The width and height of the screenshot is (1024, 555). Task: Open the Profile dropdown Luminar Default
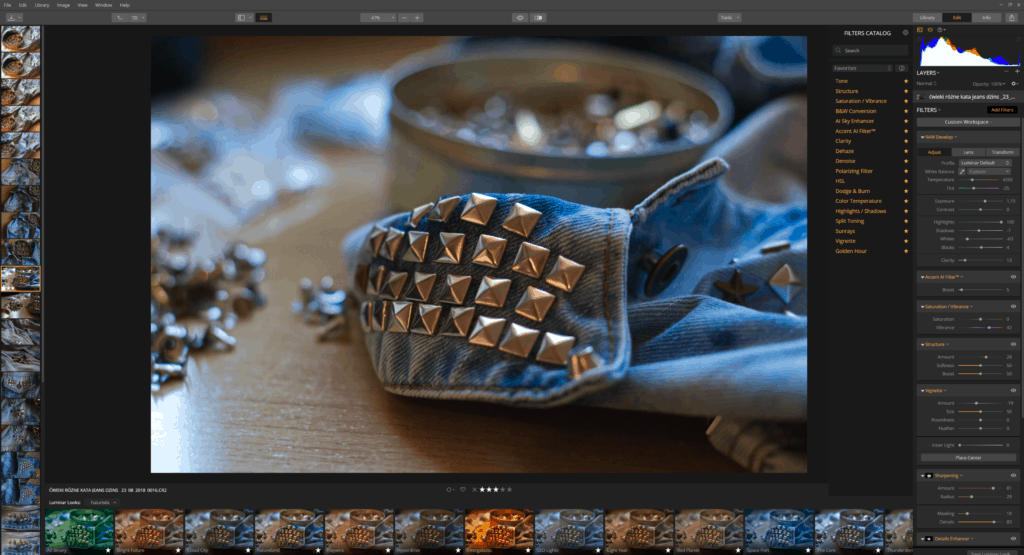click(989, 162)
